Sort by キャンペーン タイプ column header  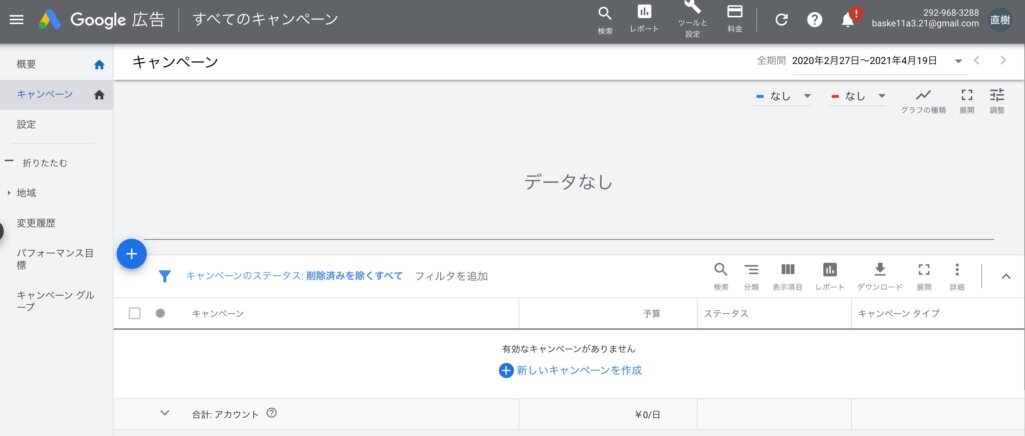(898, 314)
